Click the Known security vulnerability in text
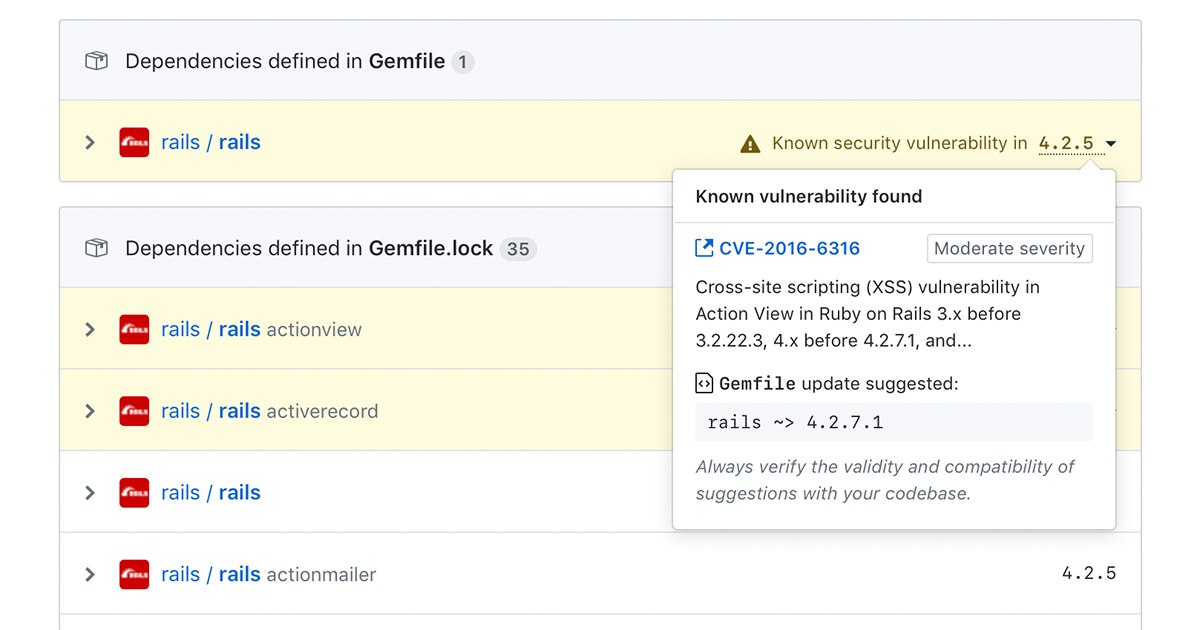The image size is (1200, 630). pos(899,144)
